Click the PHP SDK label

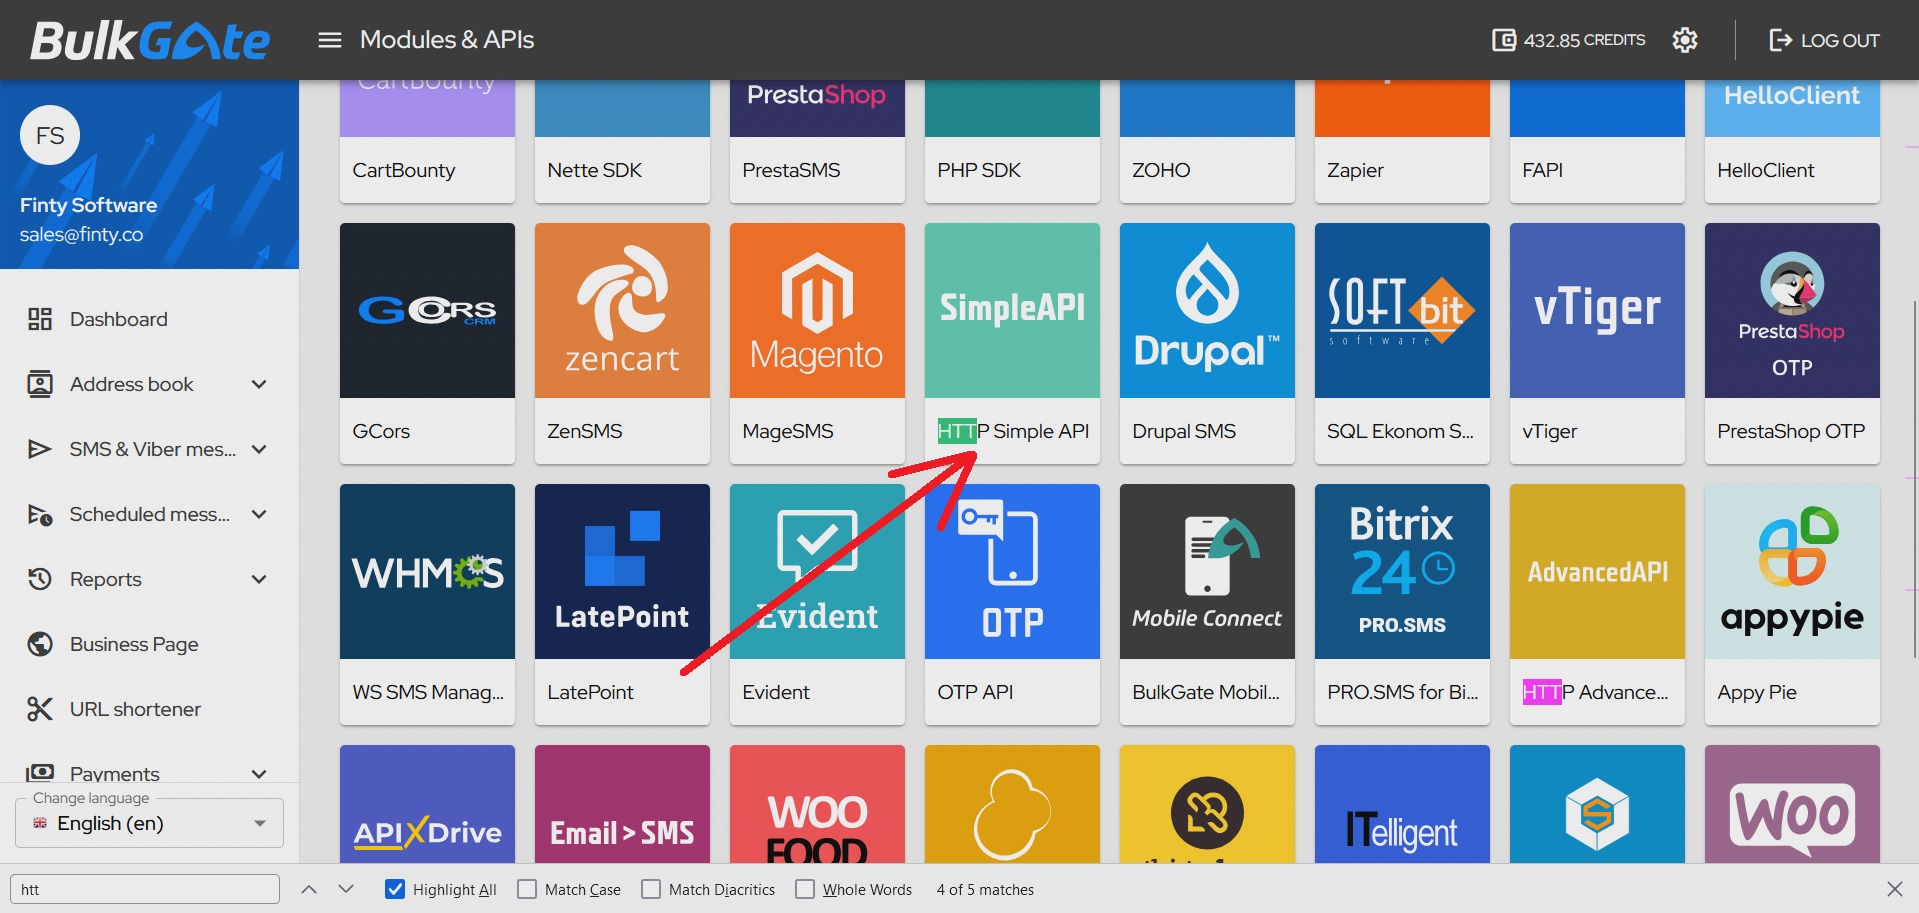[x=979, y=170]
